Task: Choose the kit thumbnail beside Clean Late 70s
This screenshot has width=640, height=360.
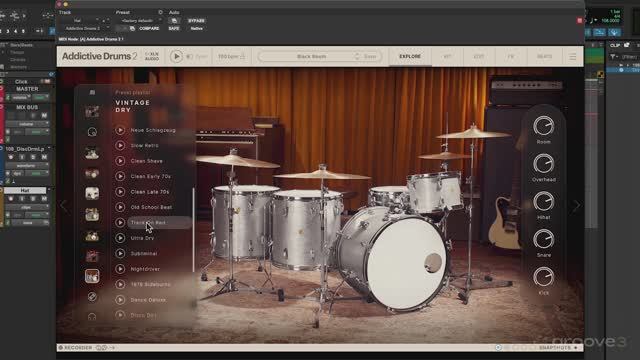Action: coord(92,193)
